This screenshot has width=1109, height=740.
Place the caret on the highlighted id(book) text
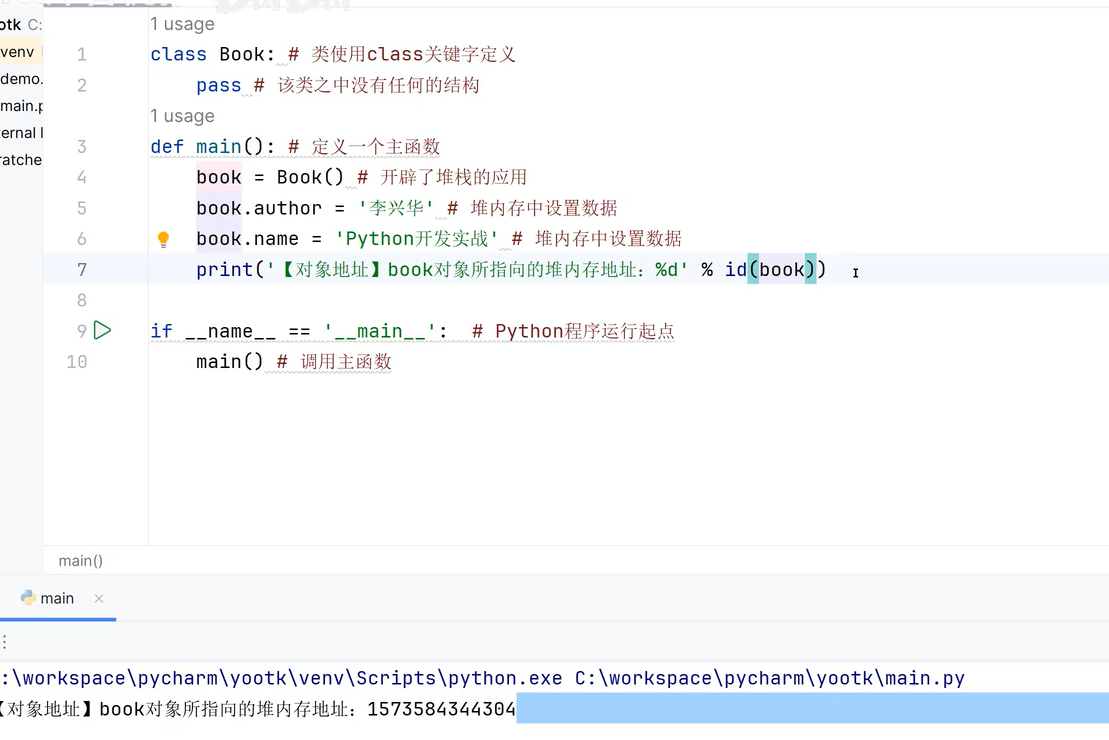[781, 269]
